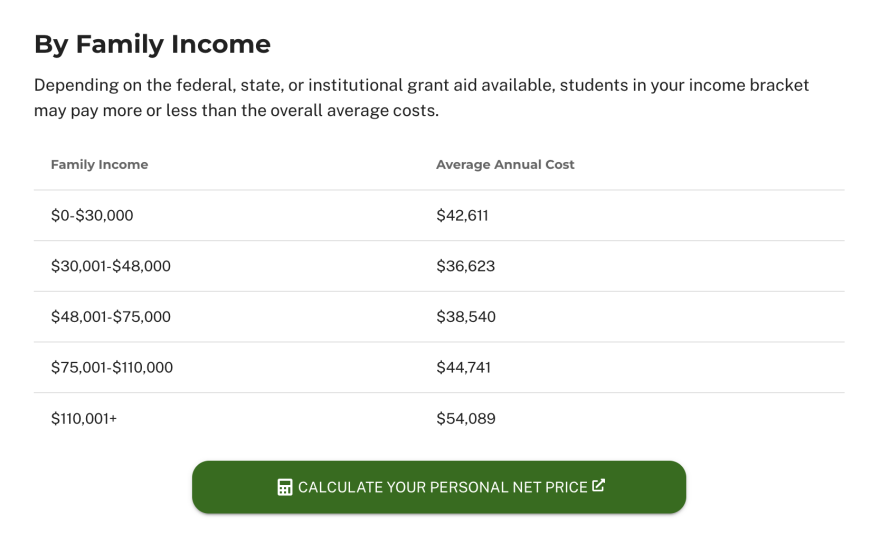
Task: Click the calculator icon on the green button
Action: tap(285, 488)
